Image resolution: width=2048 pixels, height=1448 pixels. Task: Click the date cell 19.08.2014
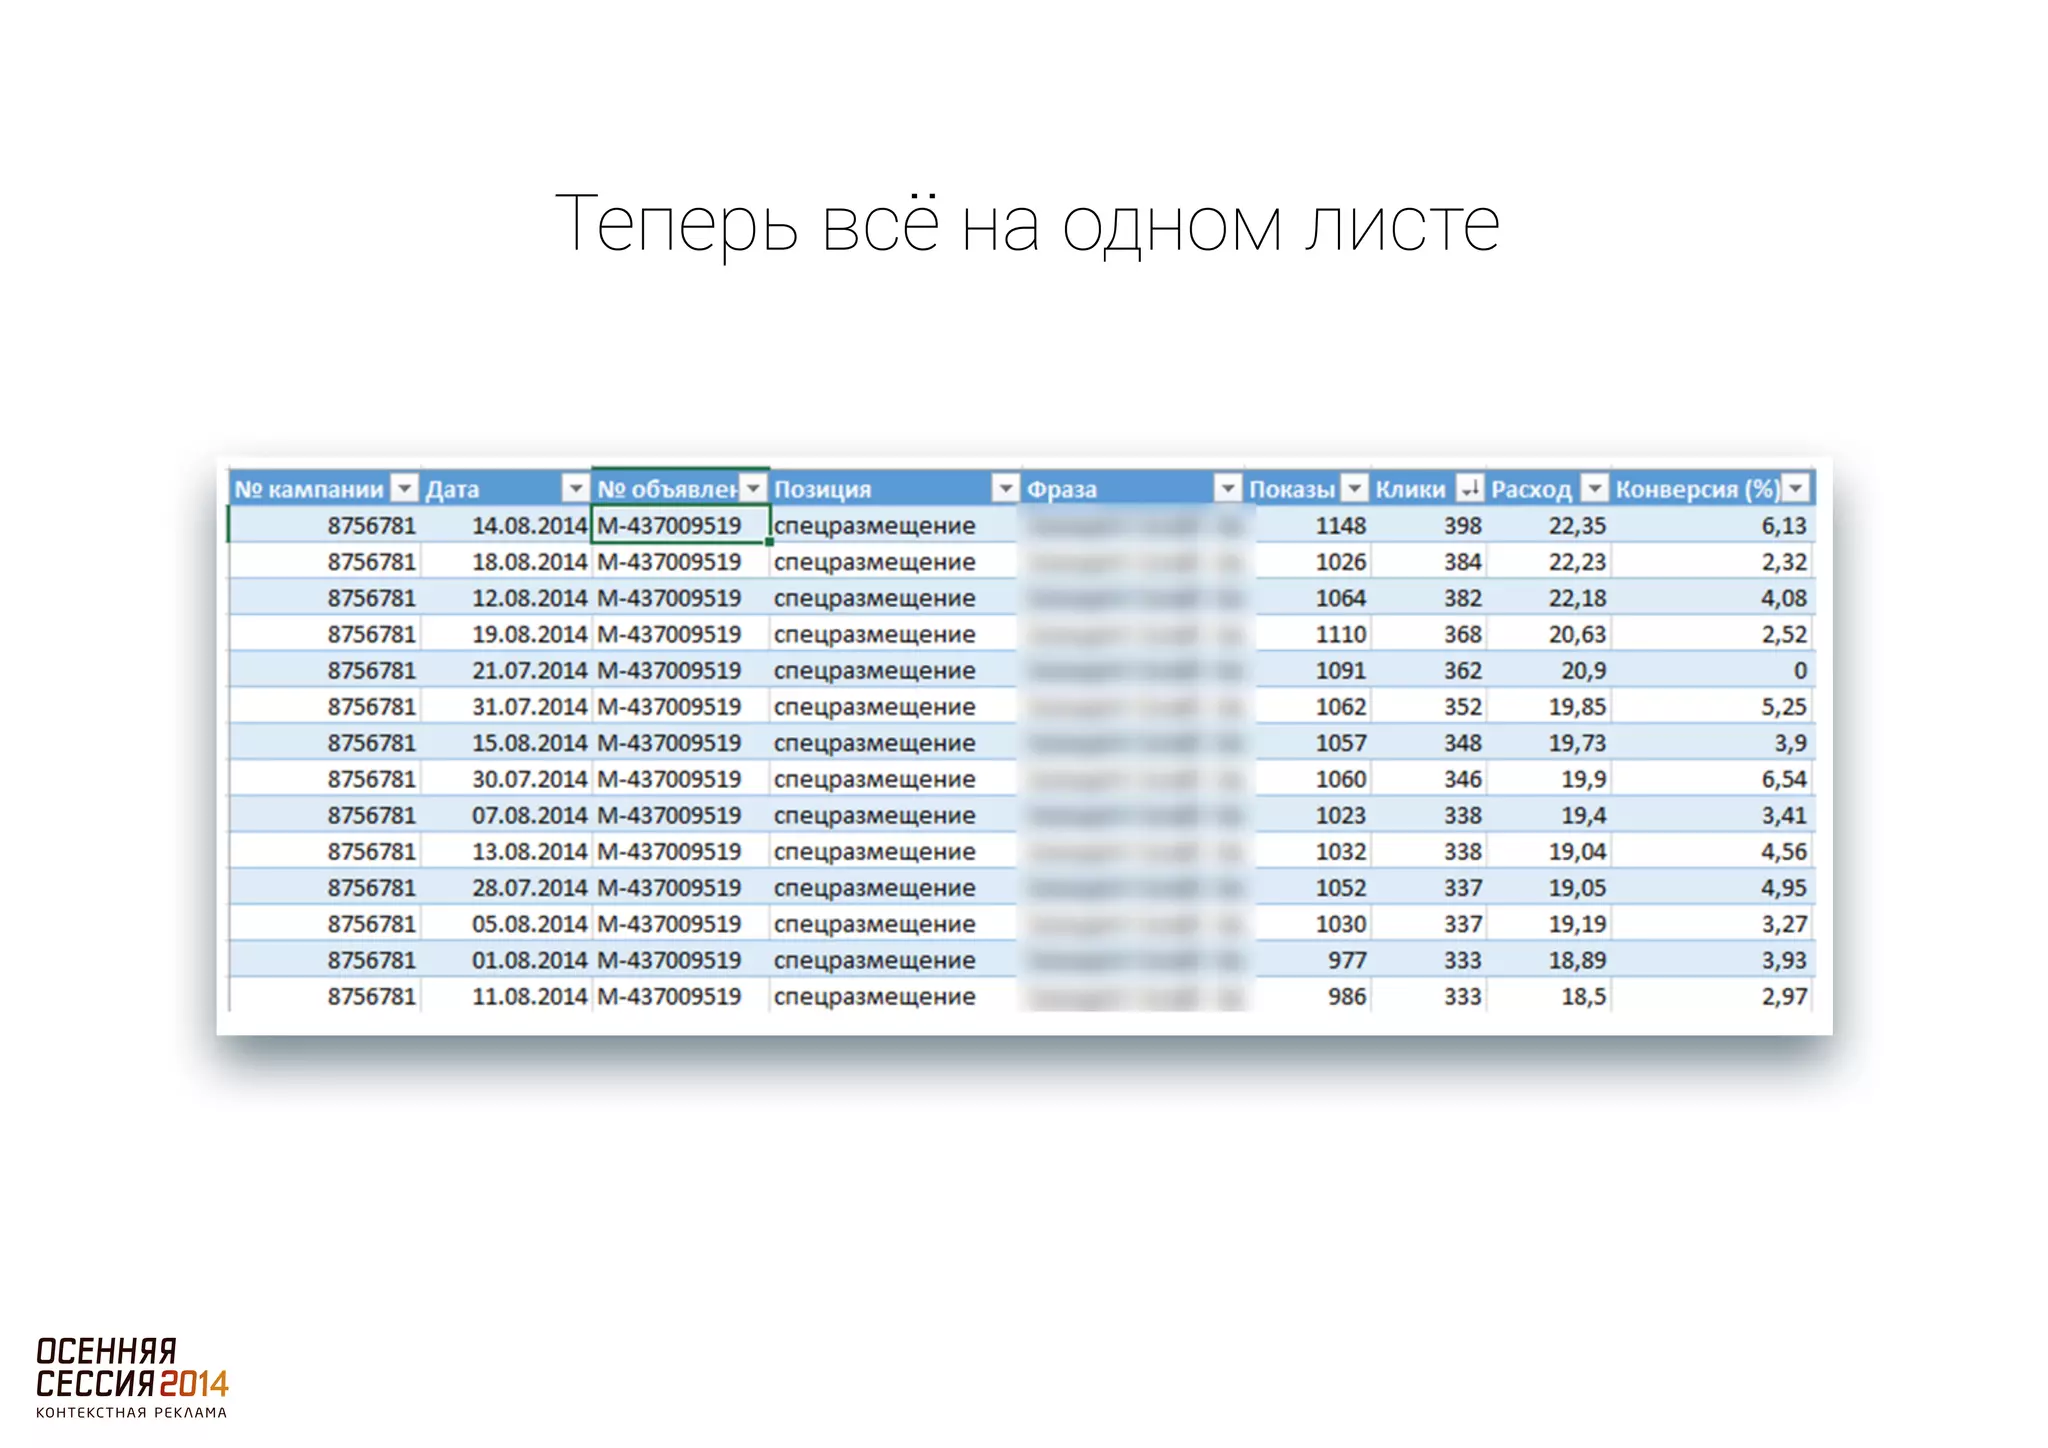point(506,634)
